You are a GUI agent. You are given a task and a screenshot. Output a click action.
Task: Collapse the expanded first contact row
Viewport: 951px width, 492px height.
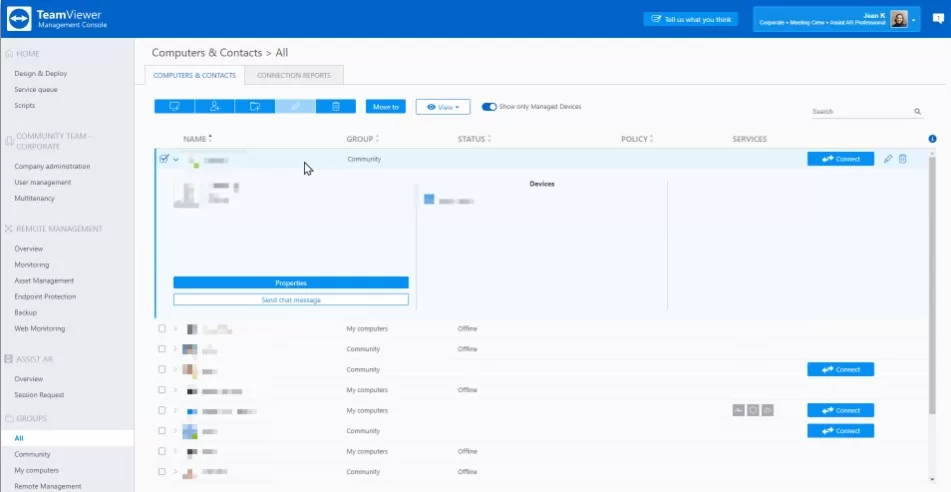[176, 159]
